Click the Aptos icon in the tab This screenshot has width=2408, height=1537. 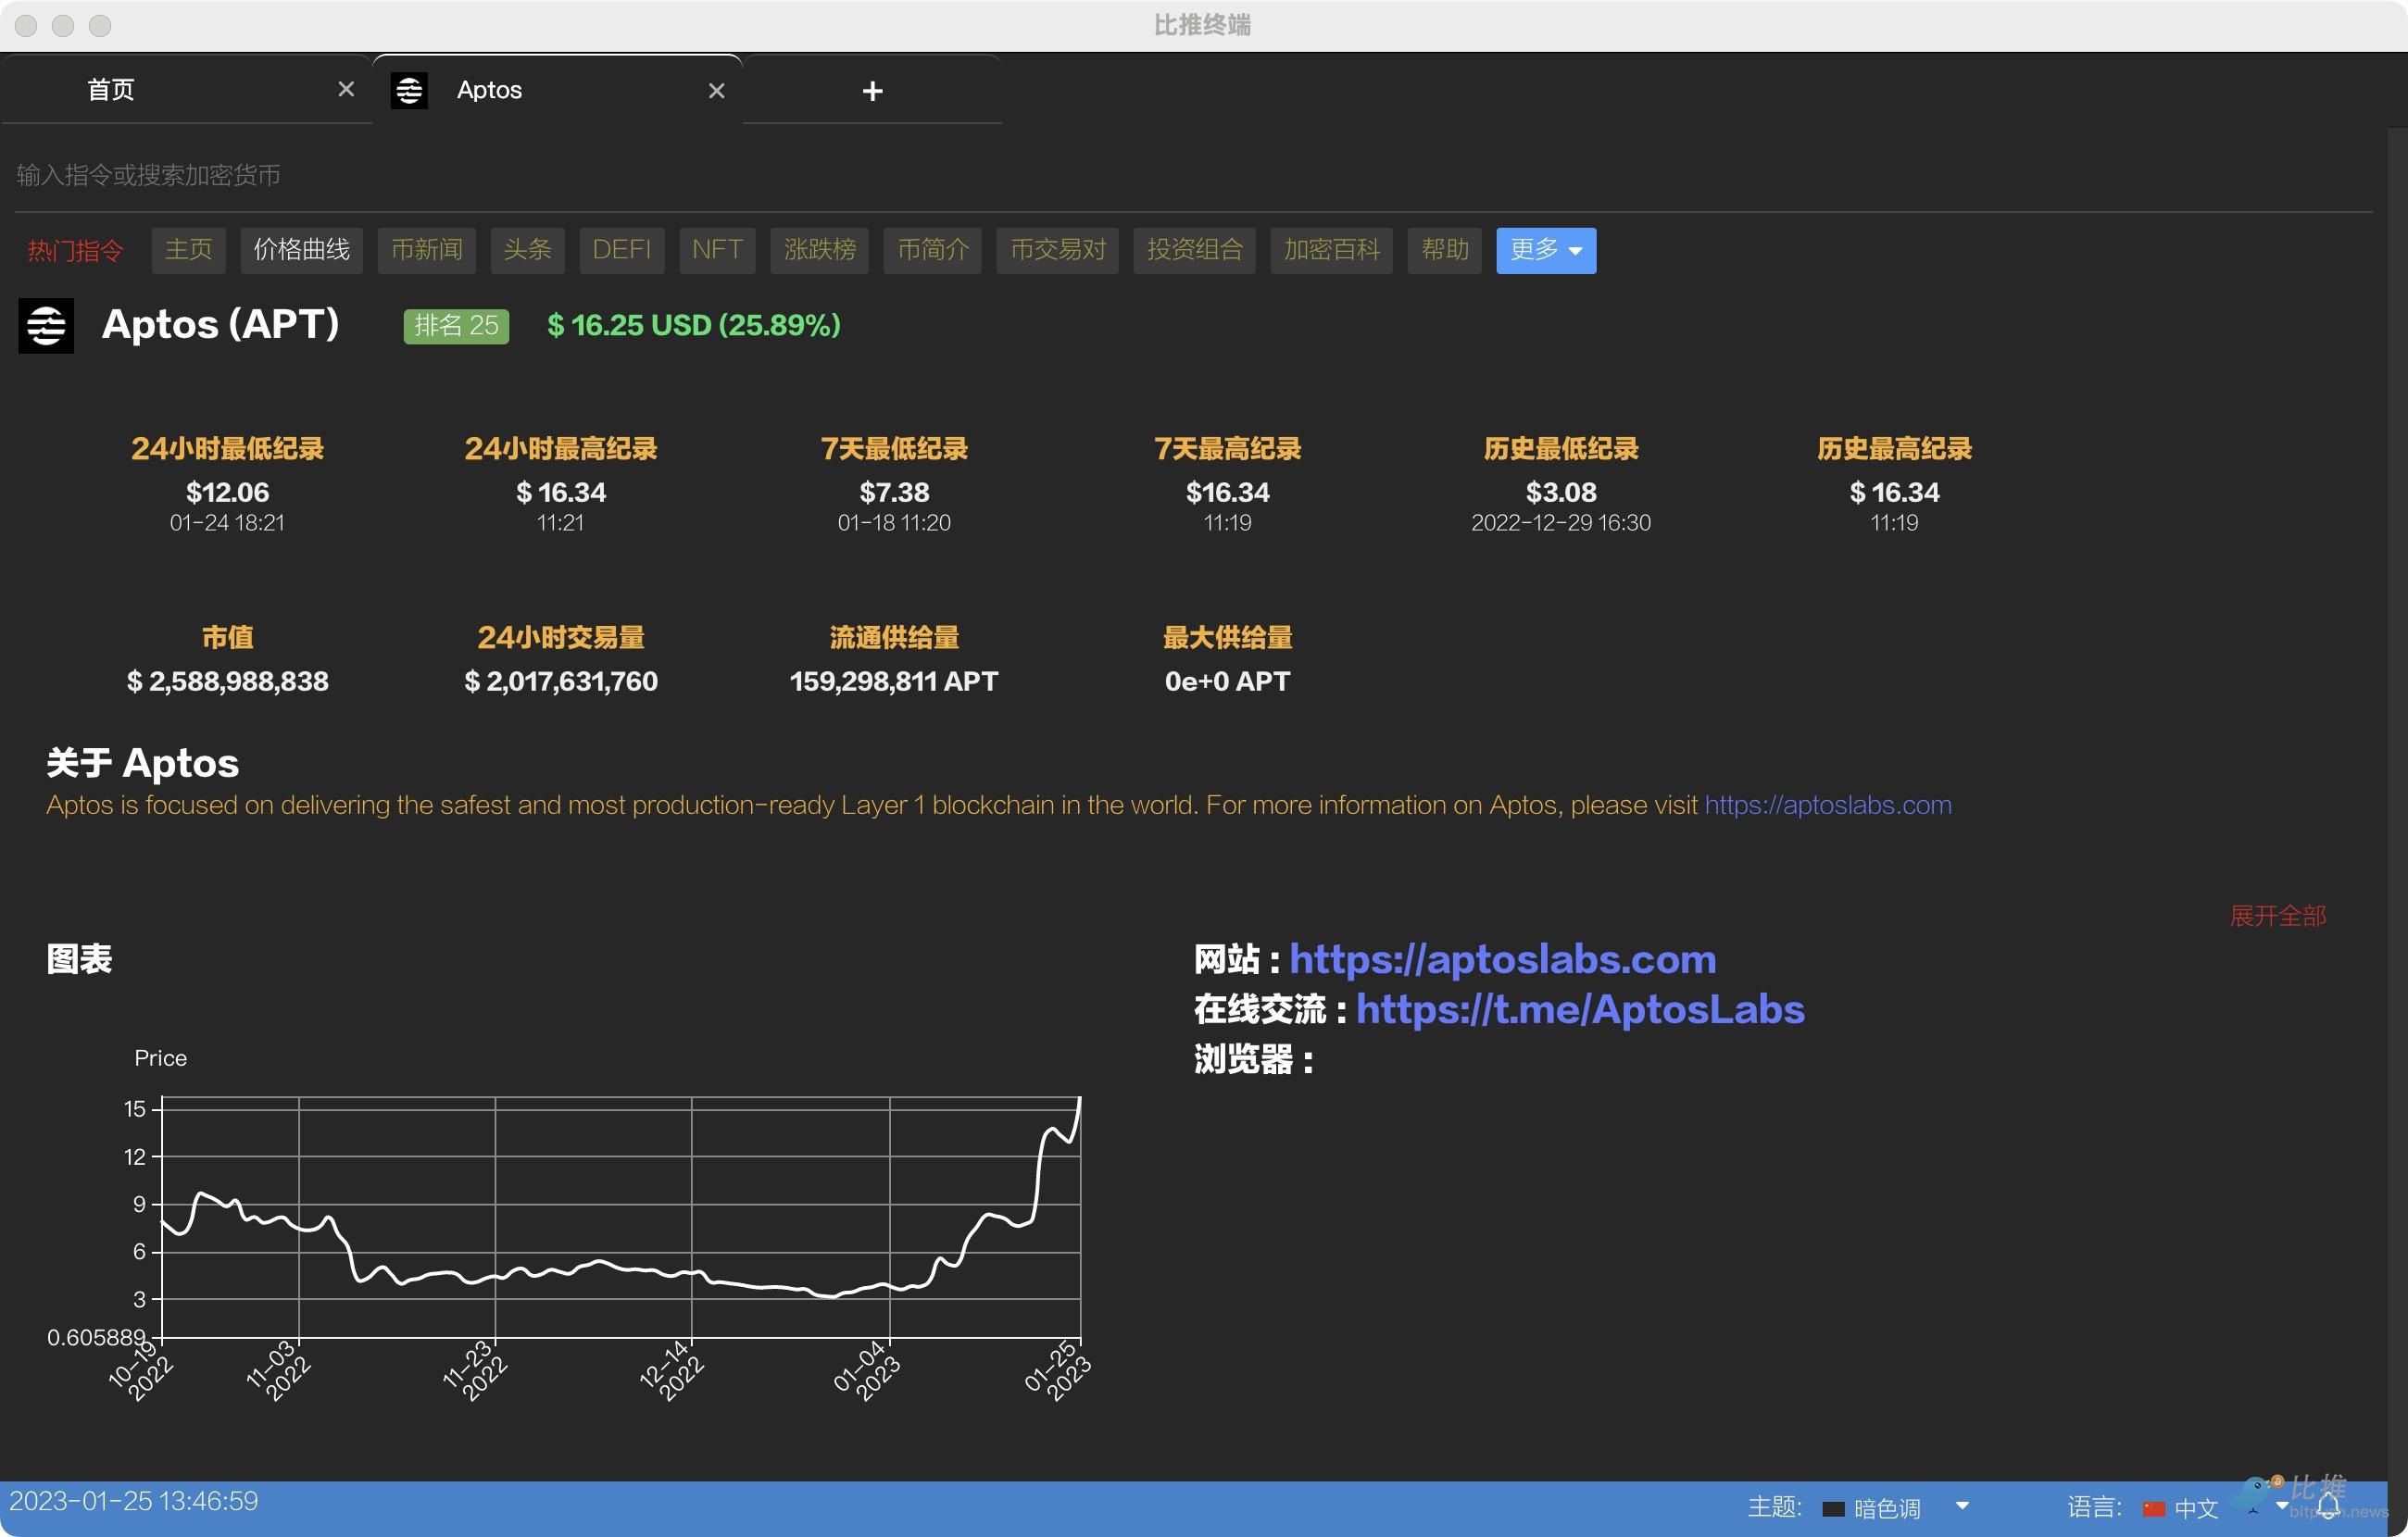409,90
